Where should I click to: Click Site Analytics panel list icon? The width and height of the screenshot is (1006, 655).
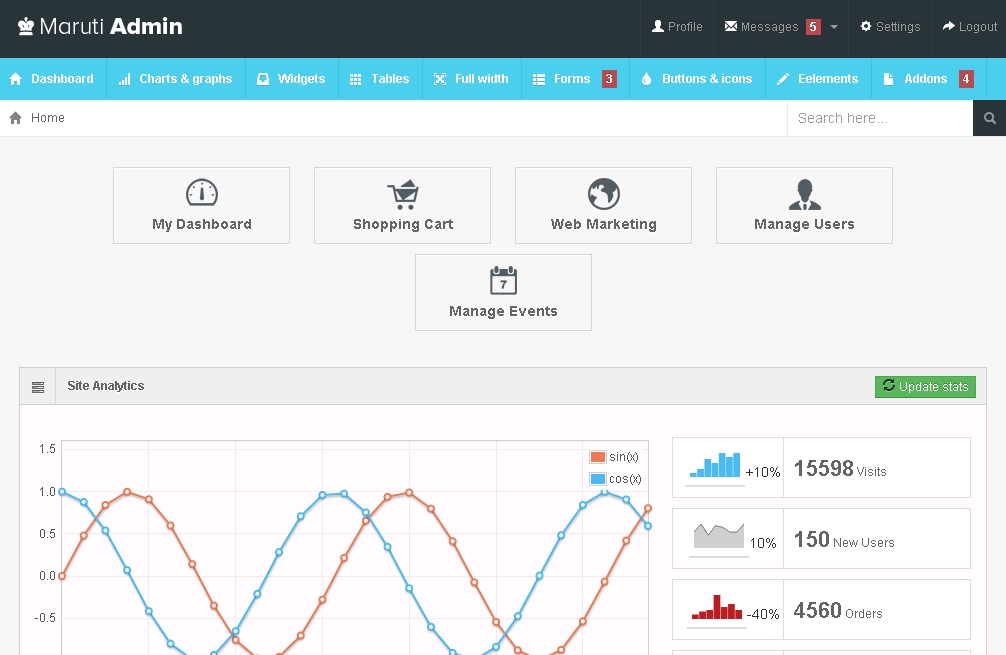pyautogui.click(x=38, y=387)
